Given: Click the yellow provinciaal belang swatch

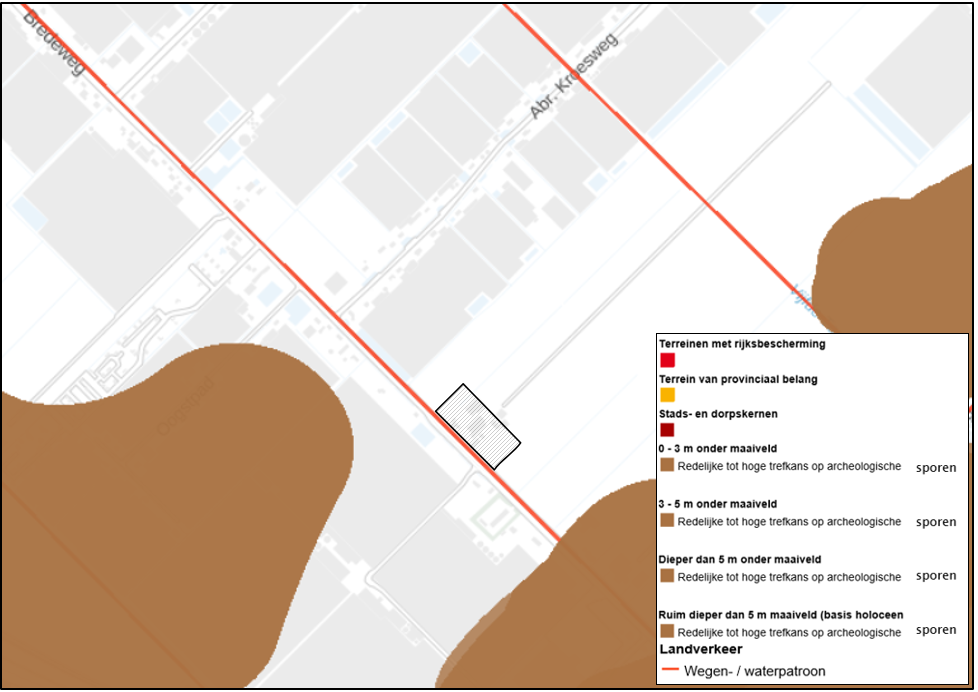Looking at the screenshot, I should coord(667,394).
